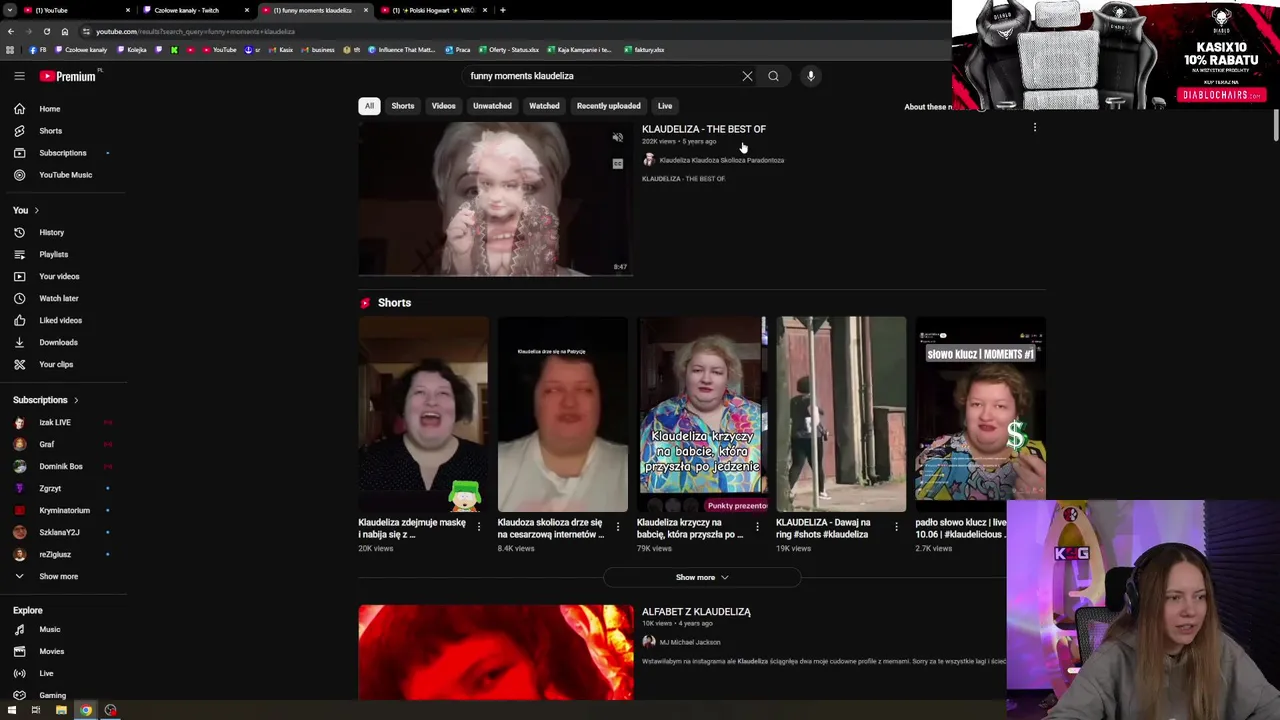Open the 'słowo klucz MOMENTS #1' short thumbnail
Image resolution: width=1280 pixels, height=720 pixels.
(x=980, y=408)
